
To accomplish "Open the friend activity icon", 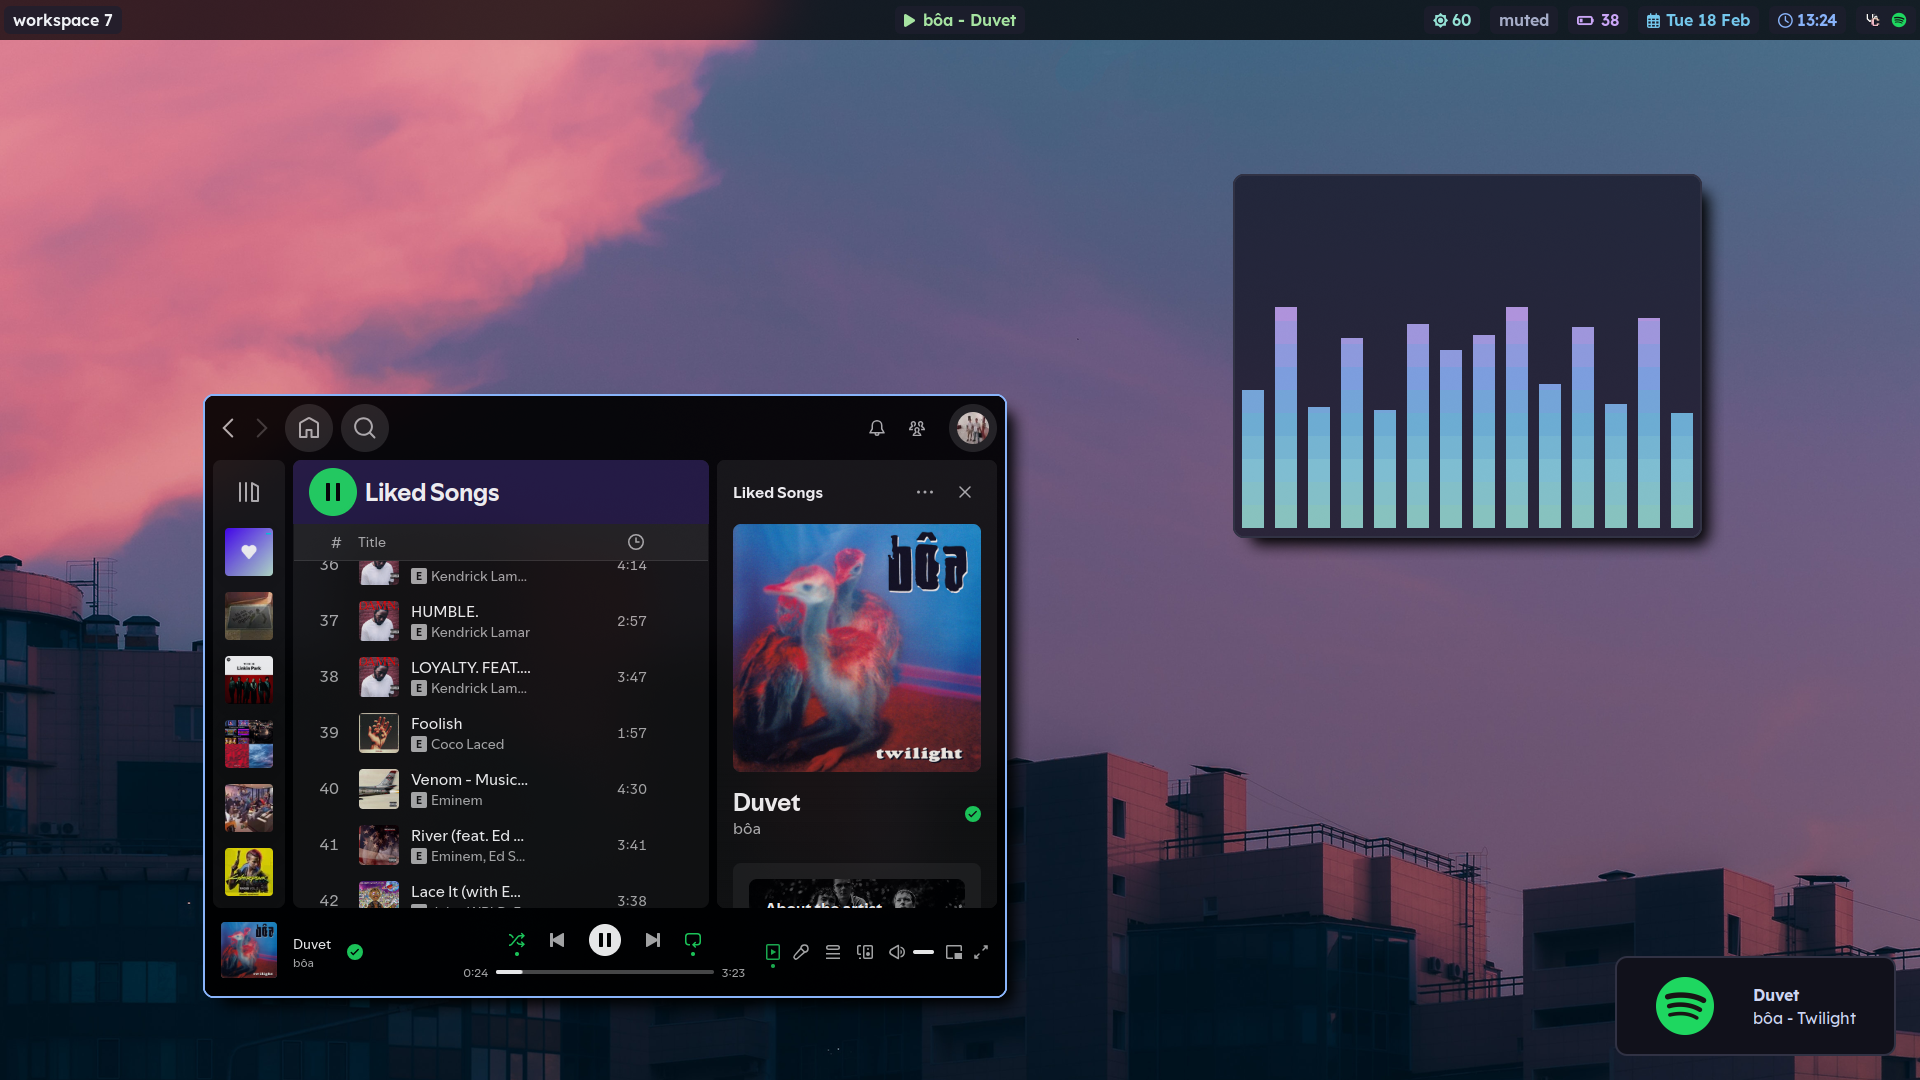I will click(x=917, y=428).
